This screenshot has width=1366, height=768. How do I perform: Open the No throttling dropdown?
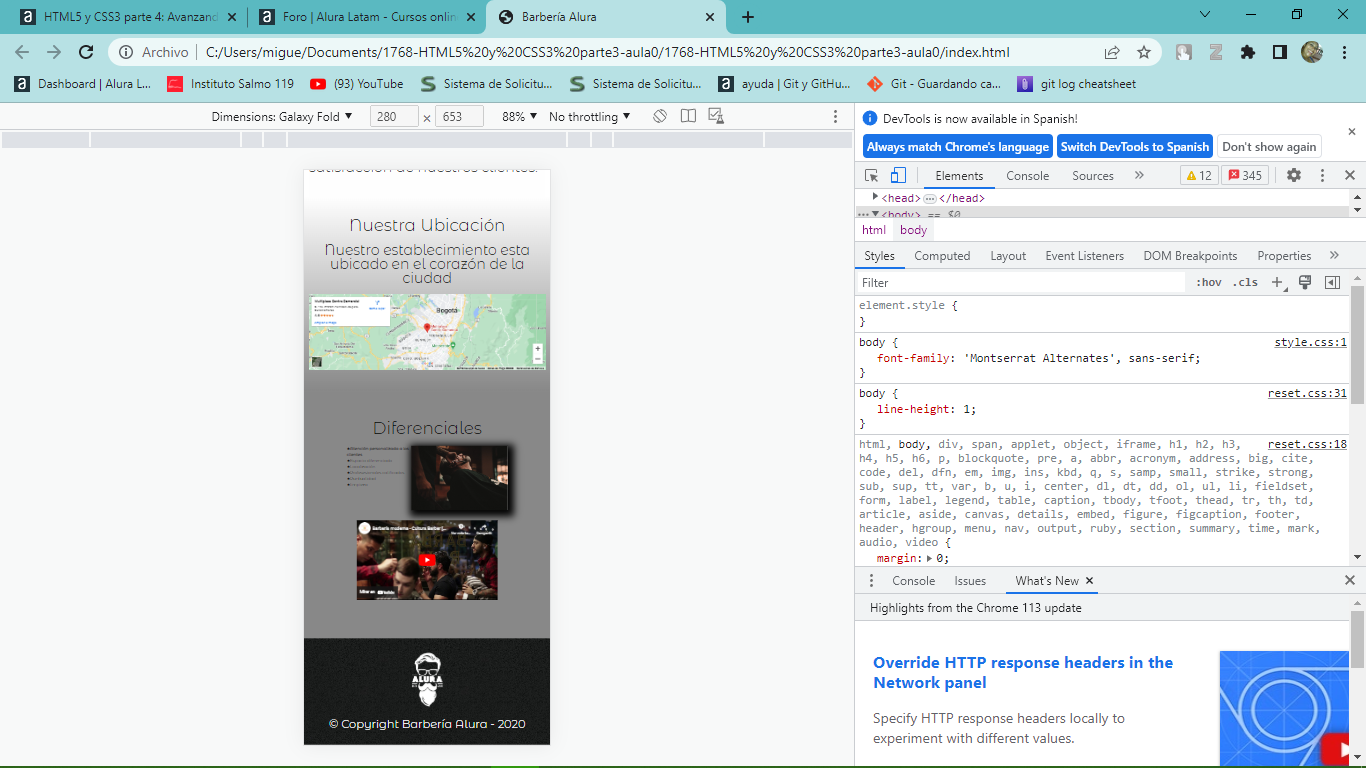click(590, 117)
